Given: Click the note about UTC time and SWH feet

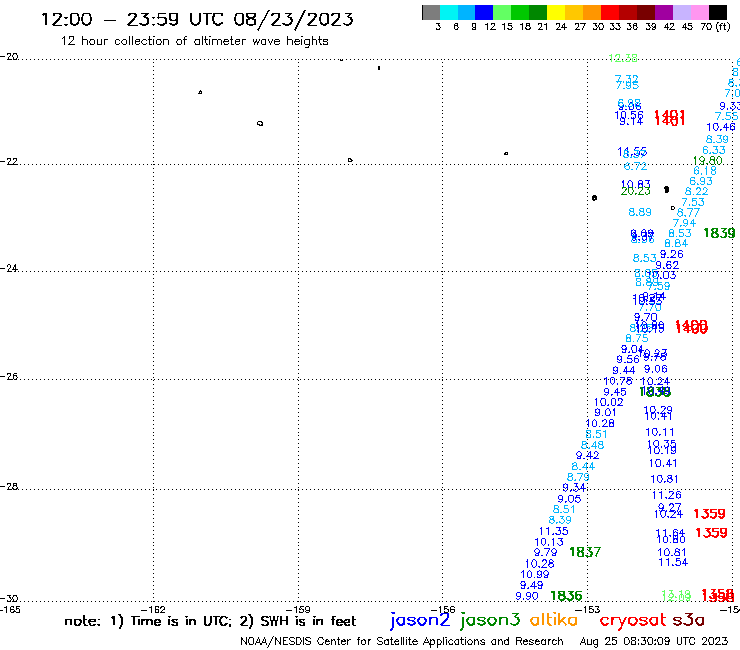Looking at the screenshot, I should coord(210,621).
